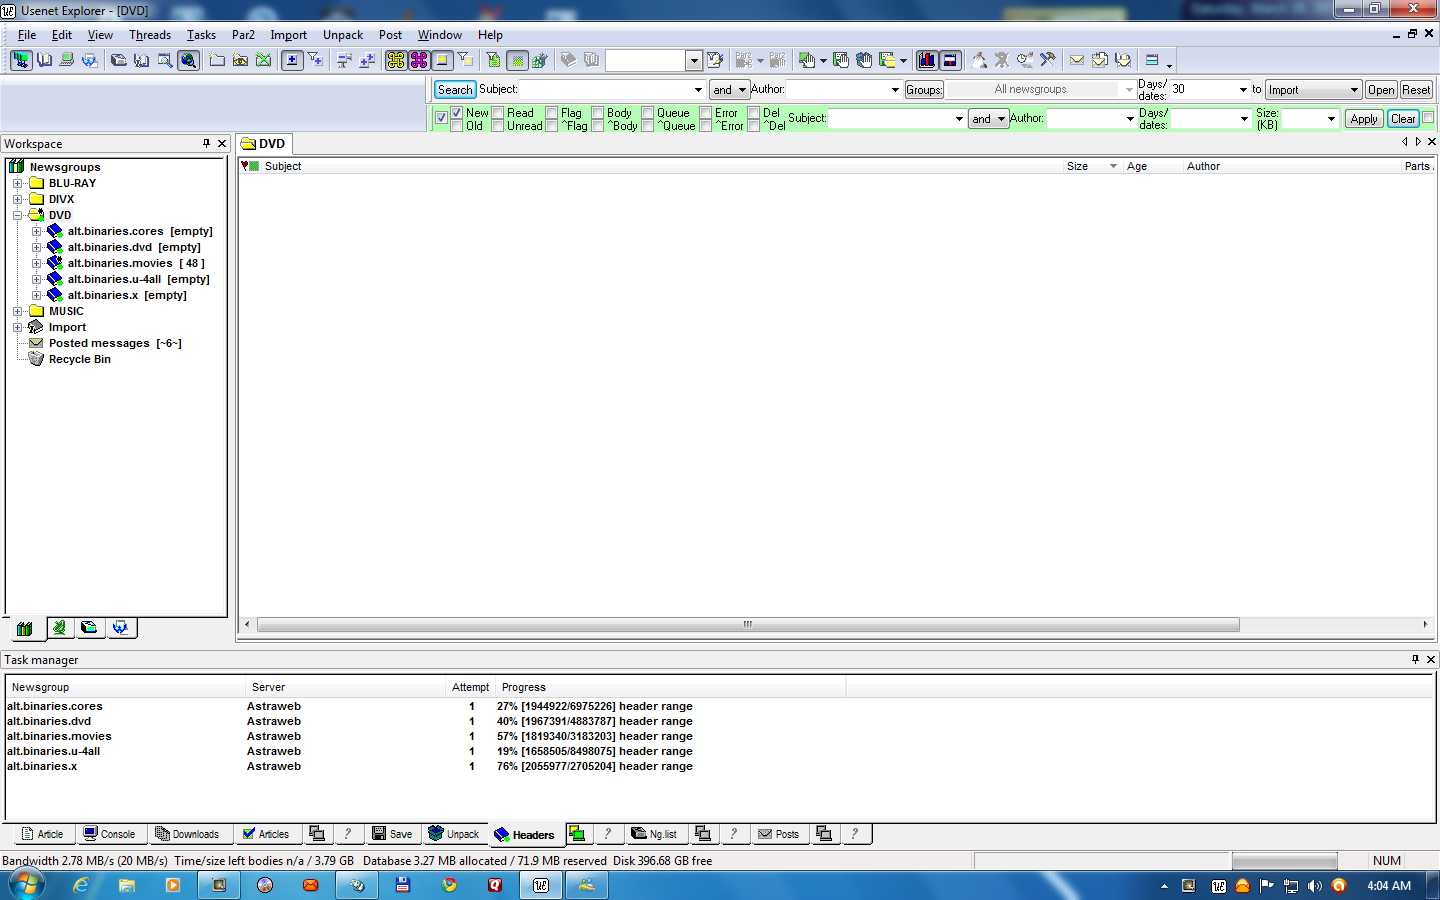
Task: Click the envelope icon in top toolbar
Action: 1077,60
